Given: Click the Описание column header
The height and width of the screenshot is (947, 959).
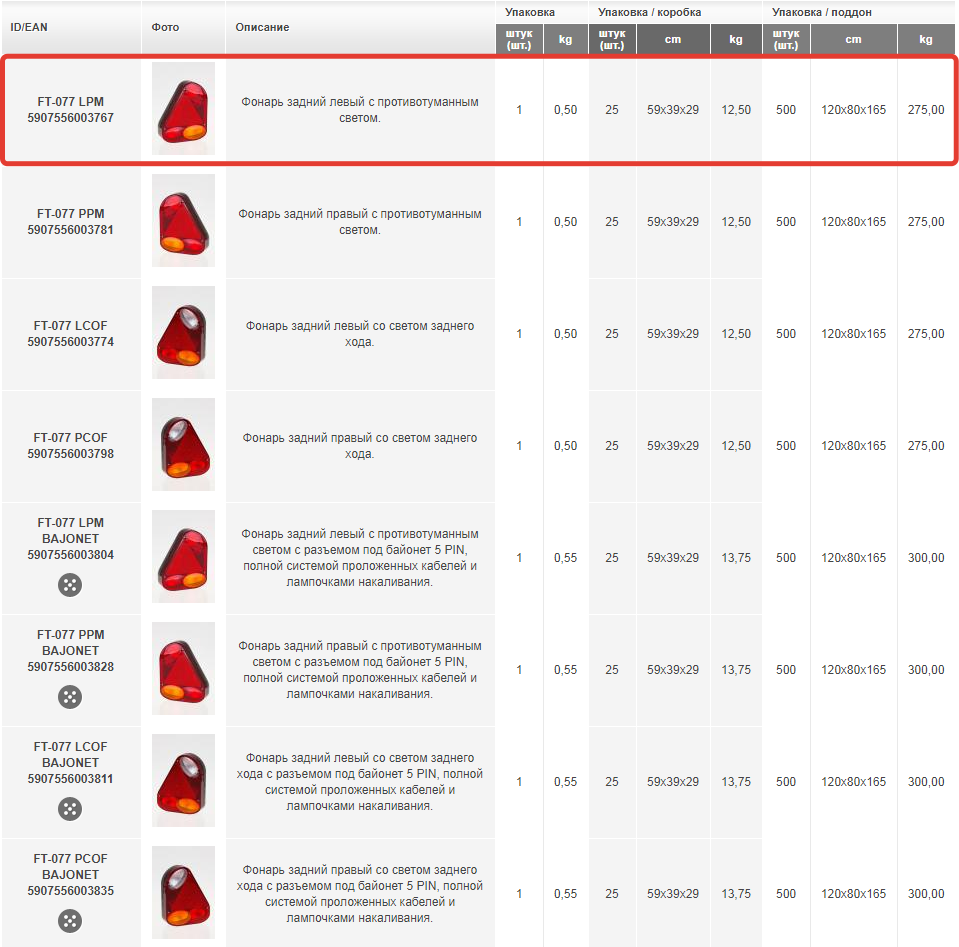Looking at the screenshot, I should pyautogui.click(x=262, y=27).
